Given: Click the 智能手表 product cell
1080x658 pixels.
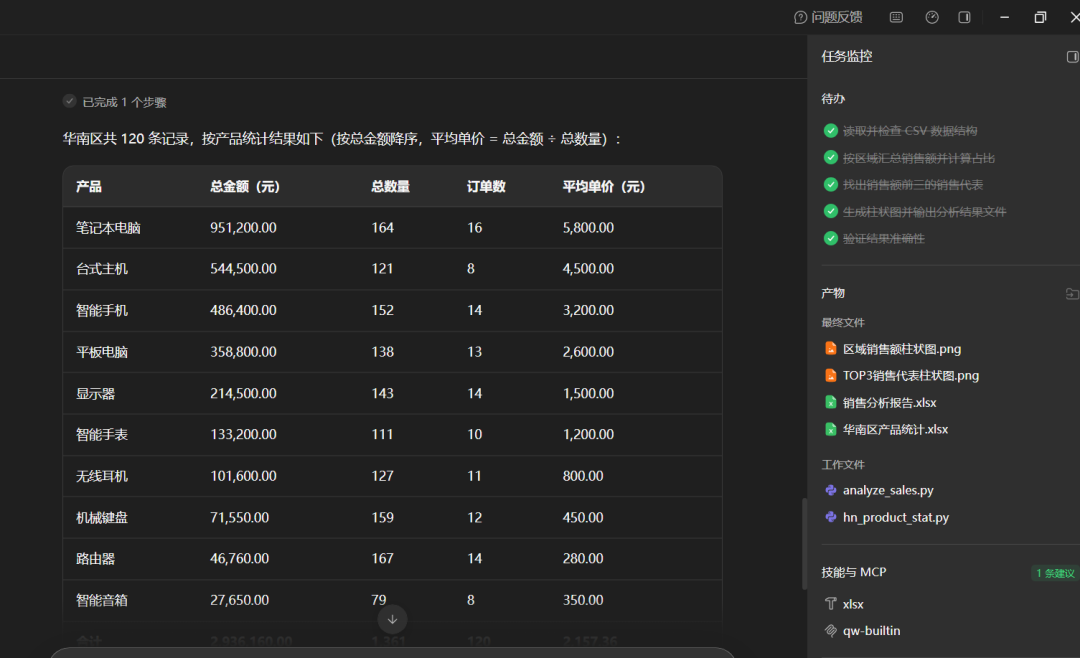Looking at the screenshot, I should [102, 435].
